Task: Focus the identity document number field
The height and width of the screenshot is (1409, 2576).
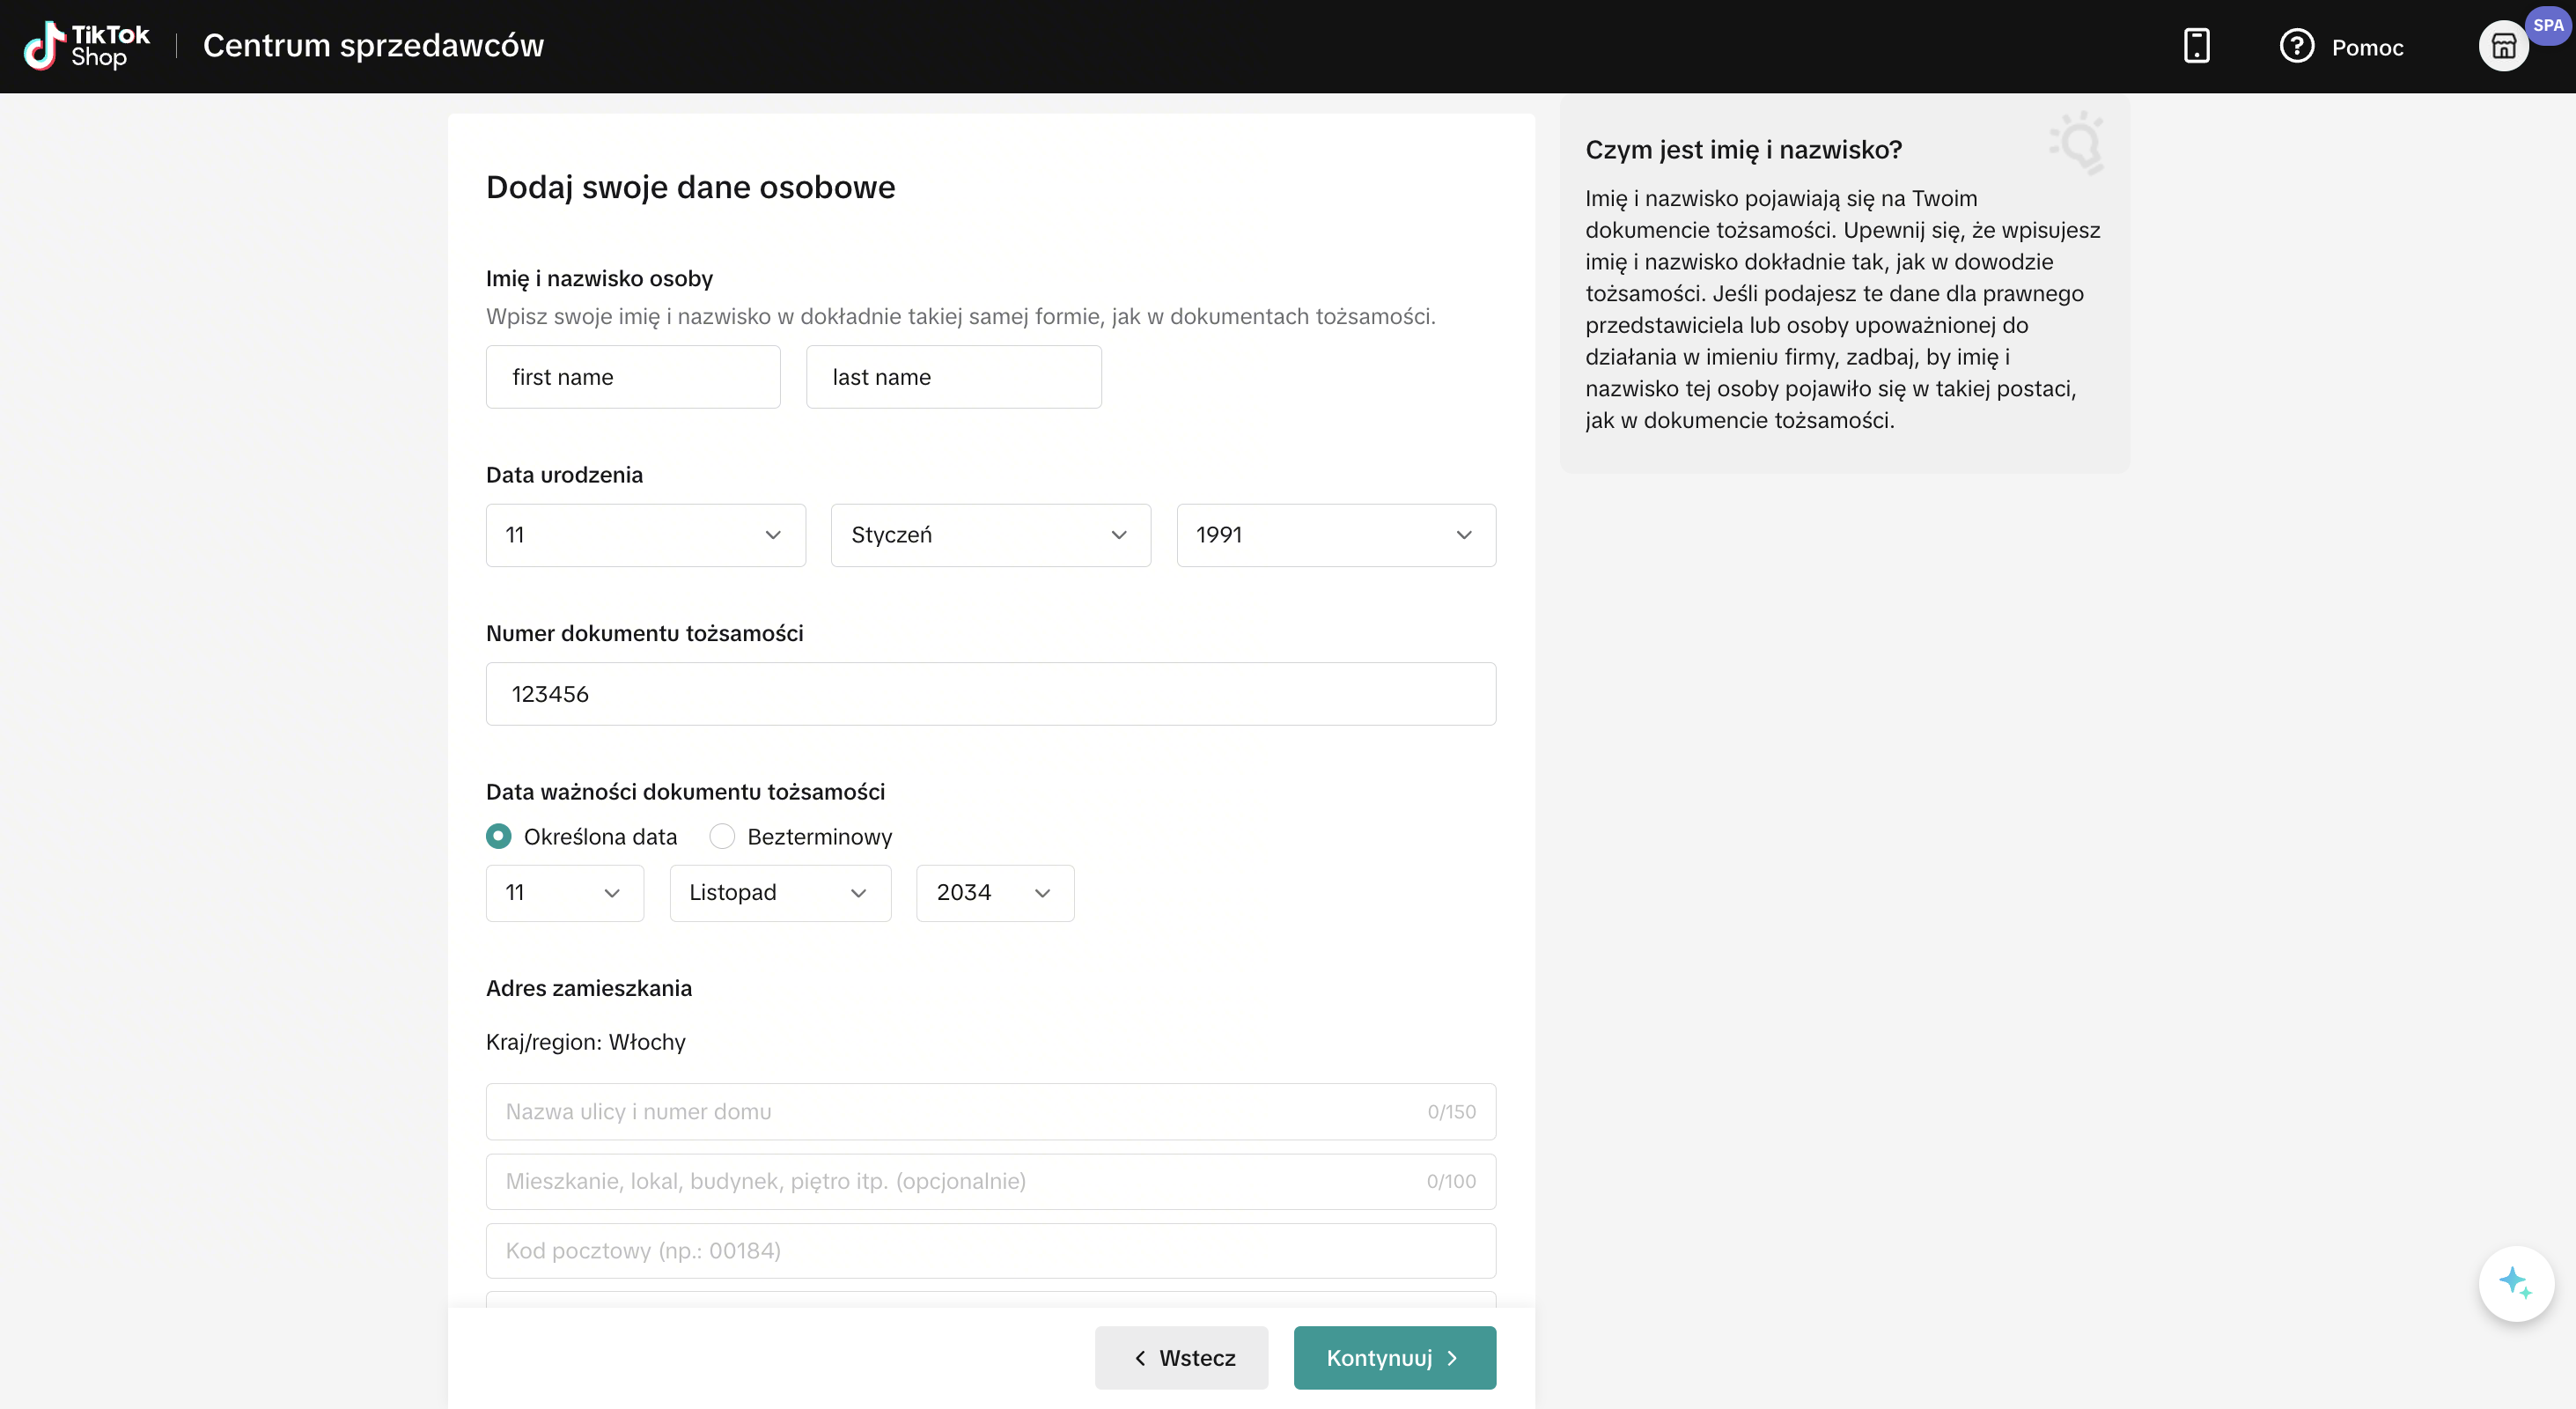Action: pyautogui.click(x=990, y=694)
